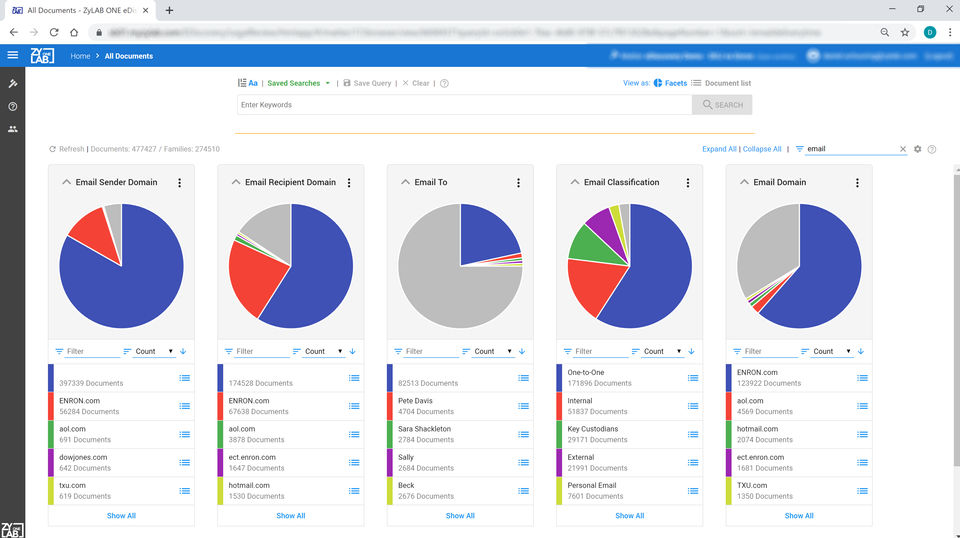
Task: Collapse the Email To facet
Action: pyautogui.click(x=405, y=182)
